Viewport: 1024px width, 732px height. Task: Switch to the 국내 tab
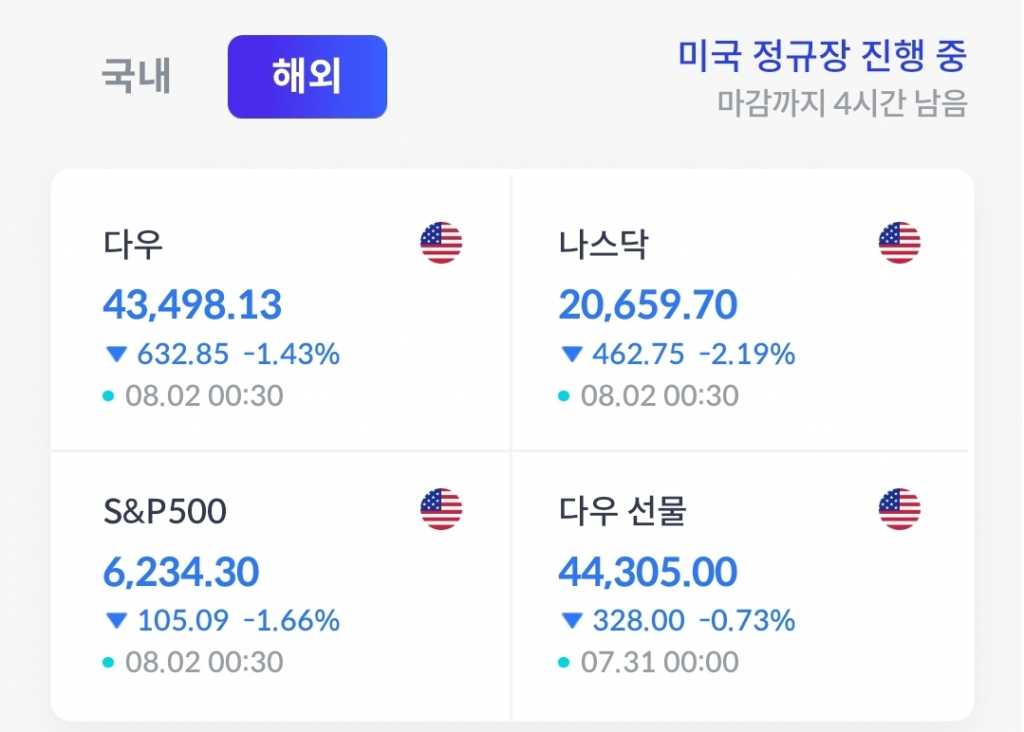[x=136, y=77]
